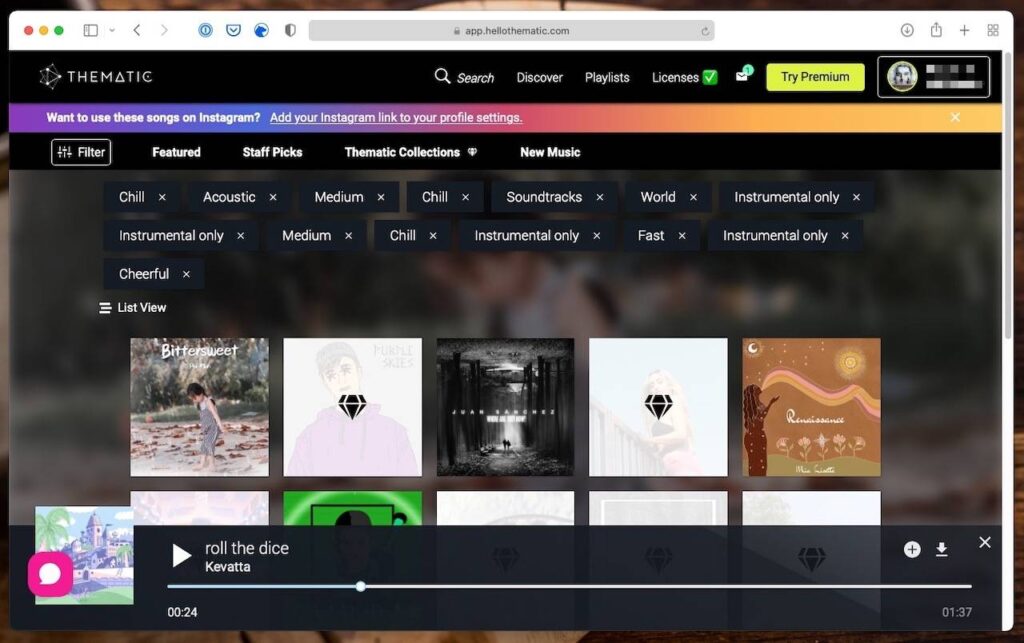Remove the Soundtracks filter chip
This screenshot has width=1024, height=643.
(x=600, y=197)
